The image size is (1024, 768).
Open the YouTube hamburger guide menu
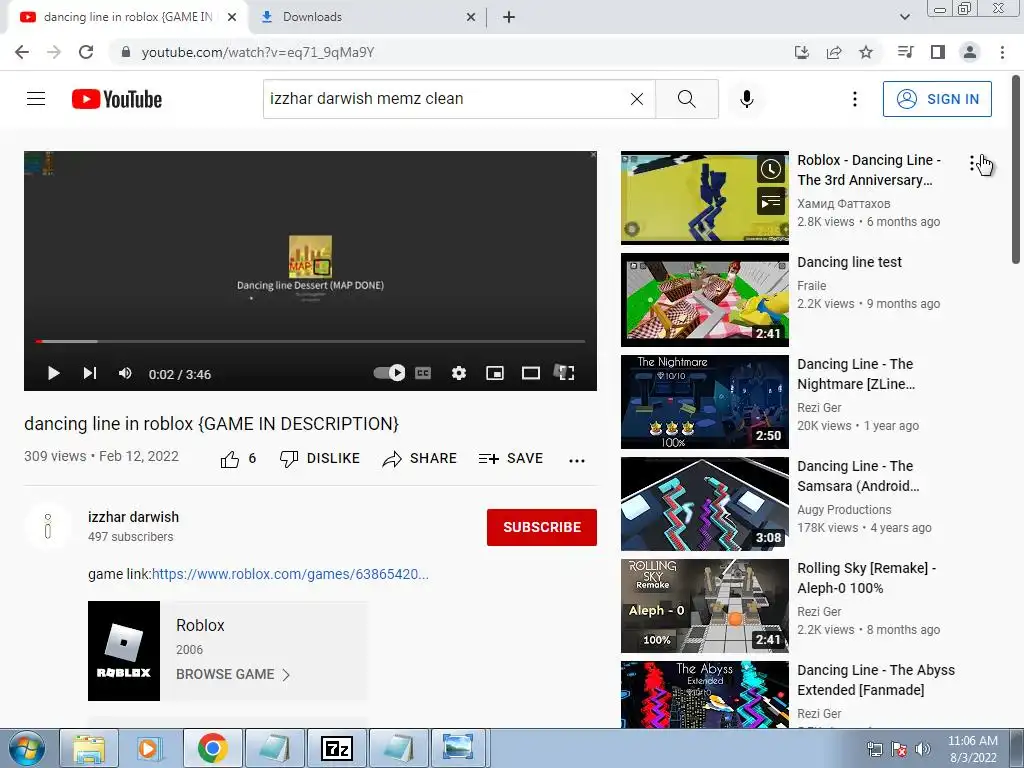tap(36, 99)
